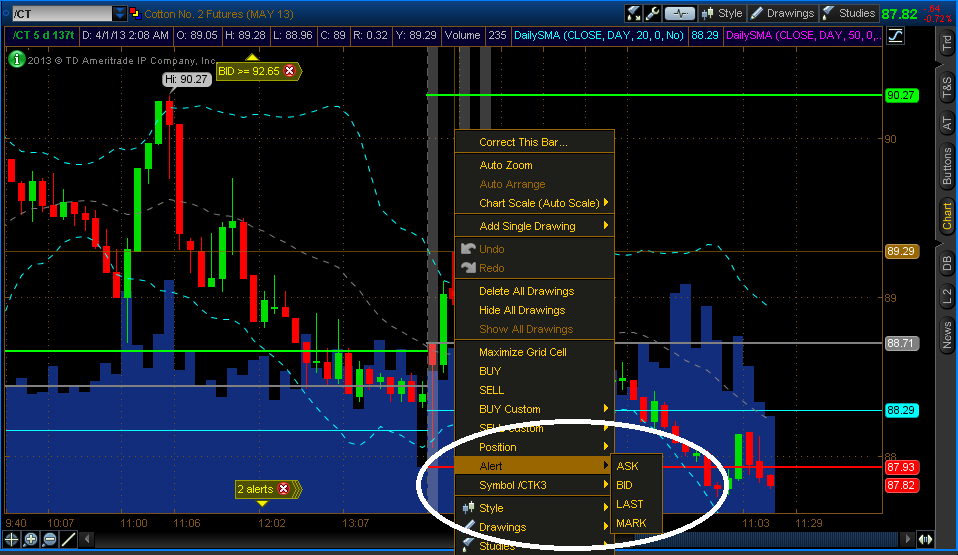Viewport: 958px width, 555px height.
Task: Open the quick study flask icon
Action: (x=634, y=13)
